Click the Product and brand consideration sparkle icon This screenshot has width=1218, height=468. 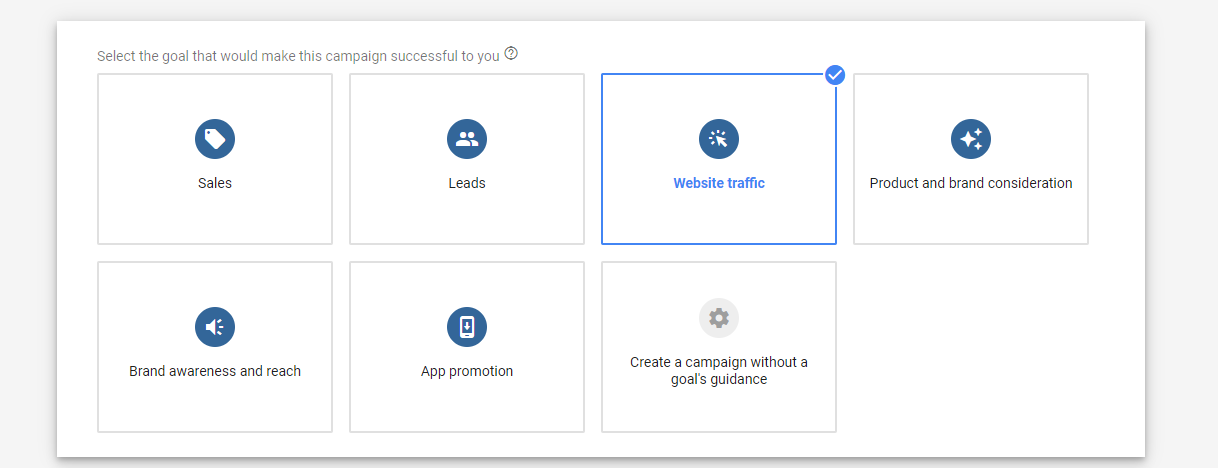pyautogui.click(x=971, y=138)
